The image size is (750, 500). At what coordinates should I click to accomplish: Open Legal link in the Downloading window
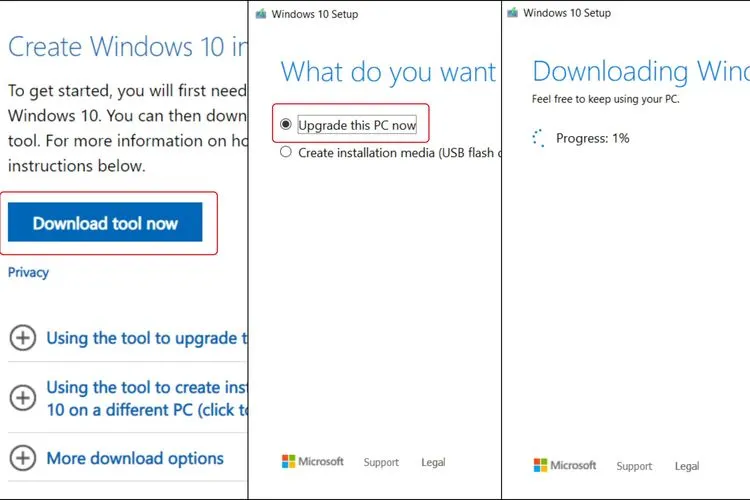click(687, 466)
